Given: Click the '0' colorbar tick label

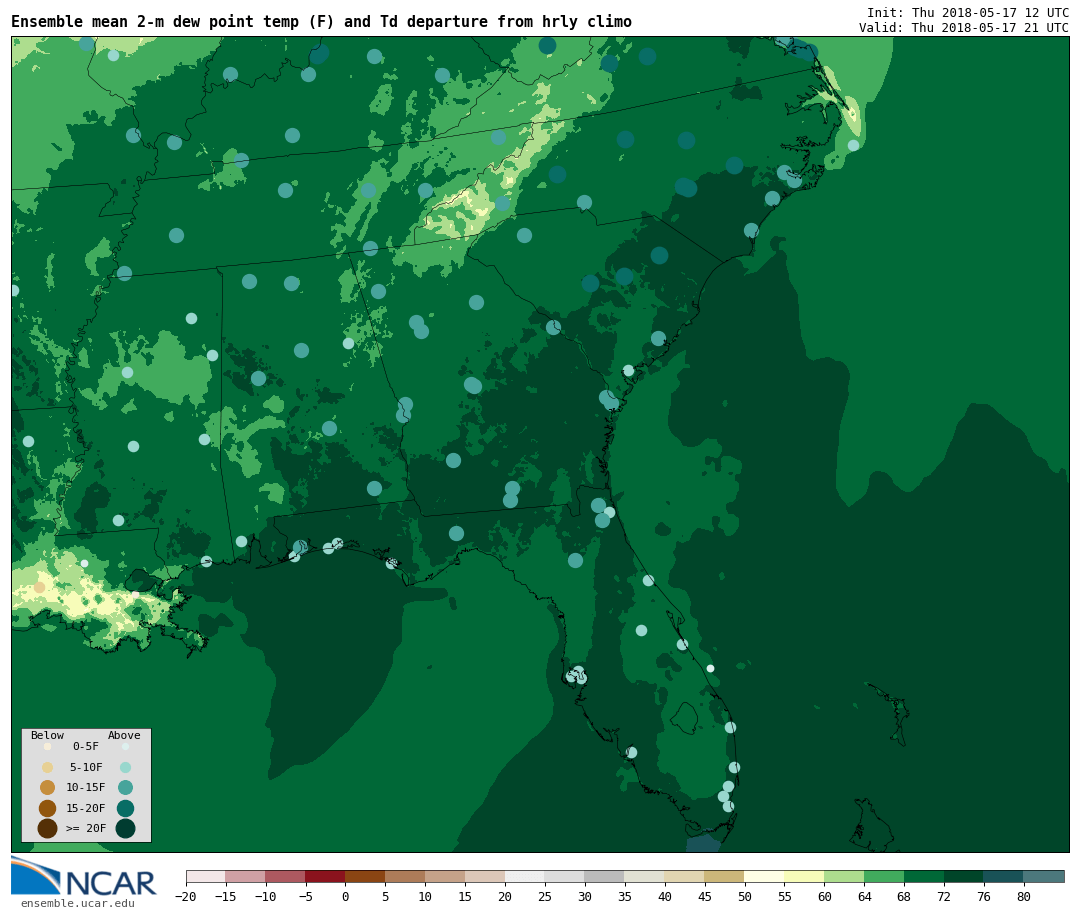Looking at the screenshot, I should 346,896.
